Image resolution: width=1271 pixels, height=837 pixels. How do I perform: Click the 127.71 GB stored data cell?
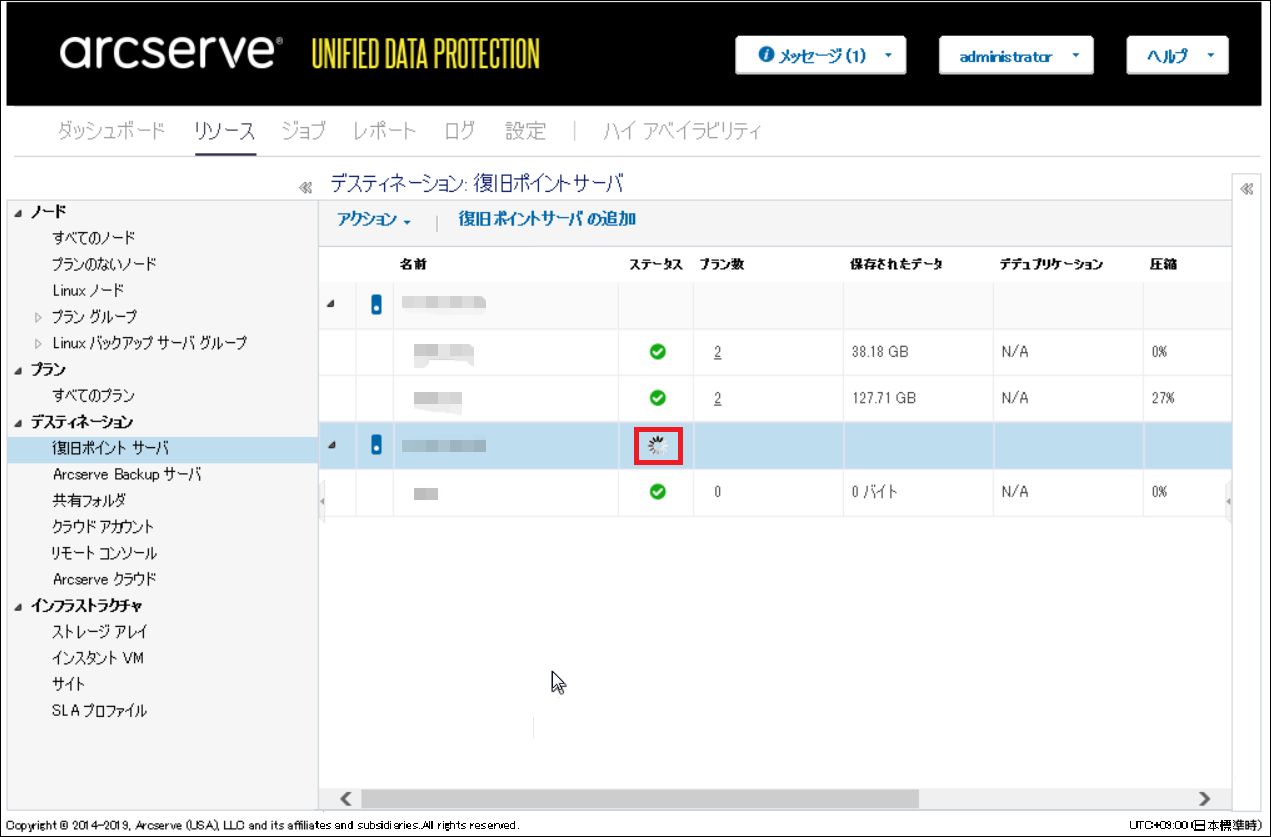pos(884,398)
